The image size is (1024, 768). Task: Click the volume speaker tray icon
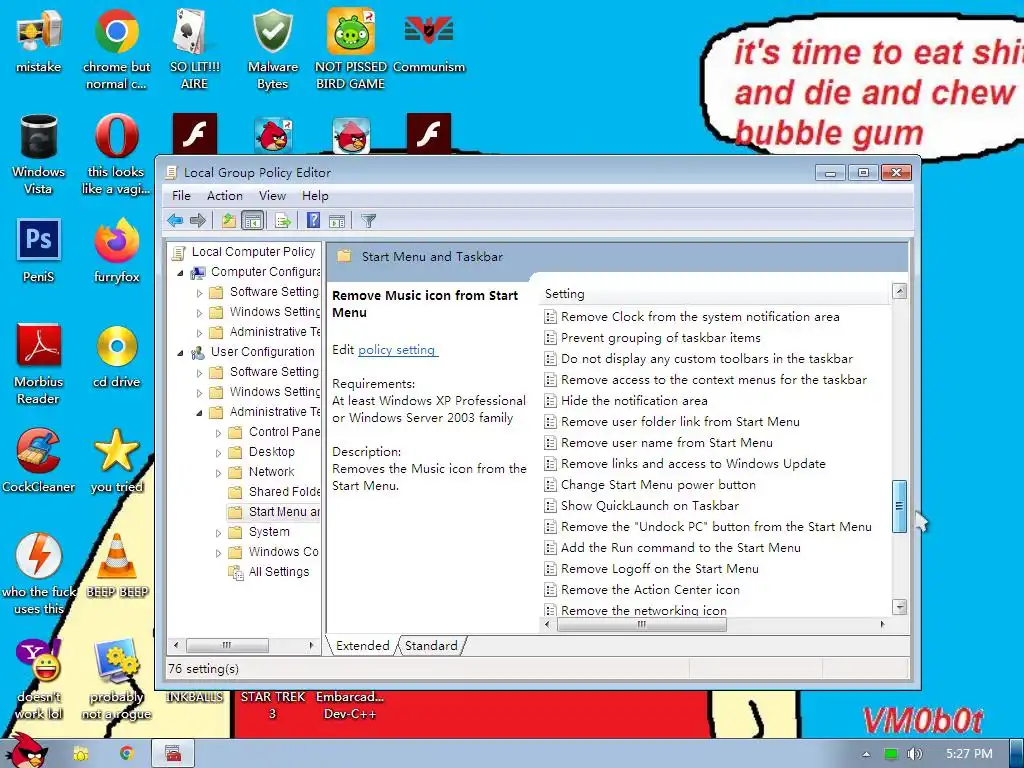[x=914, y=754]
